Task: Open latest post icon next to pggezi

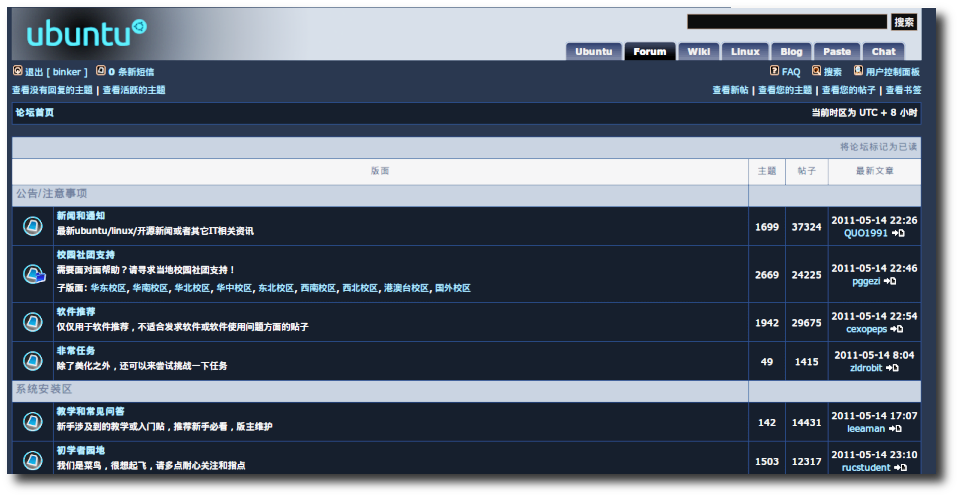Action: [890, 281]
